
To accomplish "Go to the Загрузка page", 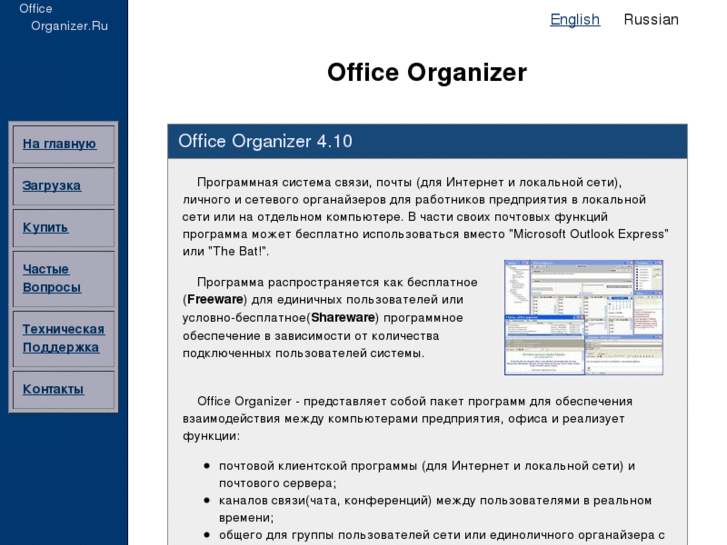I will pos(51,186).
